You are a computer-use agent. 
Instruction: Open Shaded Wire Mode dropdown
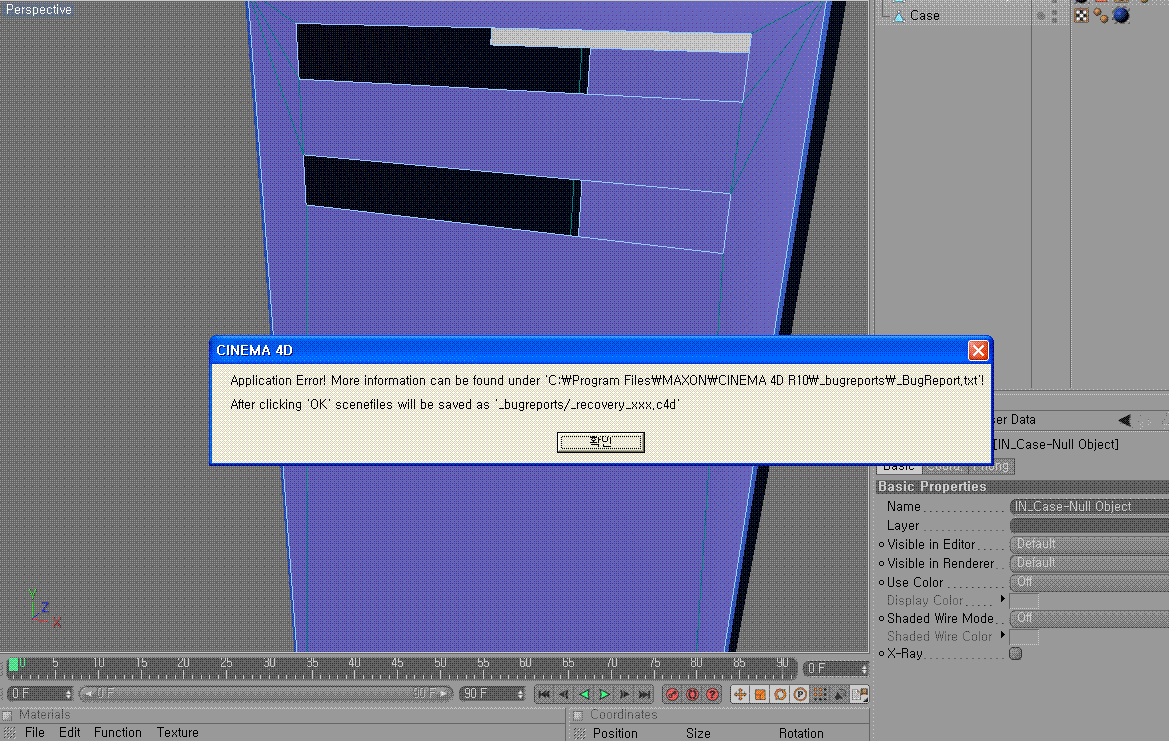[x=1089, y=618]
